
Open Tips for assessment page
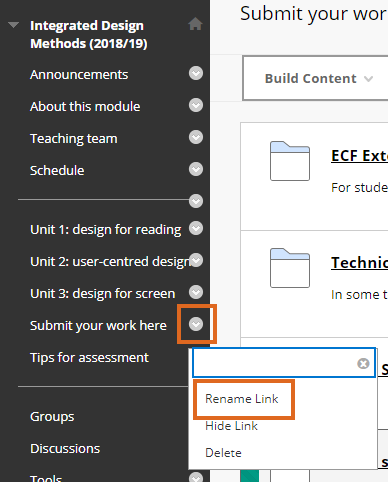pyautogui.click(x=89, y=357)
